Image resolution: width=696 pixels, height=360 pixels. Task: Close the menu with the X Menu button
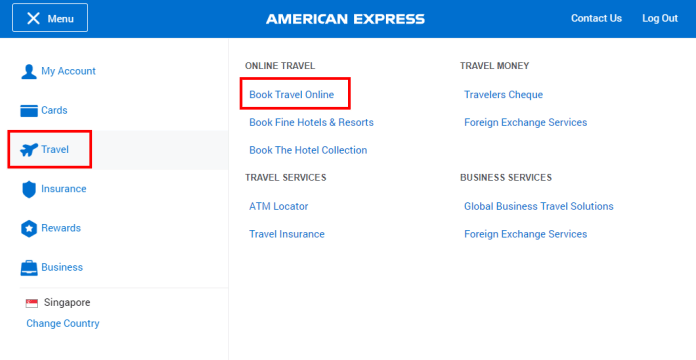pos(50,18)
